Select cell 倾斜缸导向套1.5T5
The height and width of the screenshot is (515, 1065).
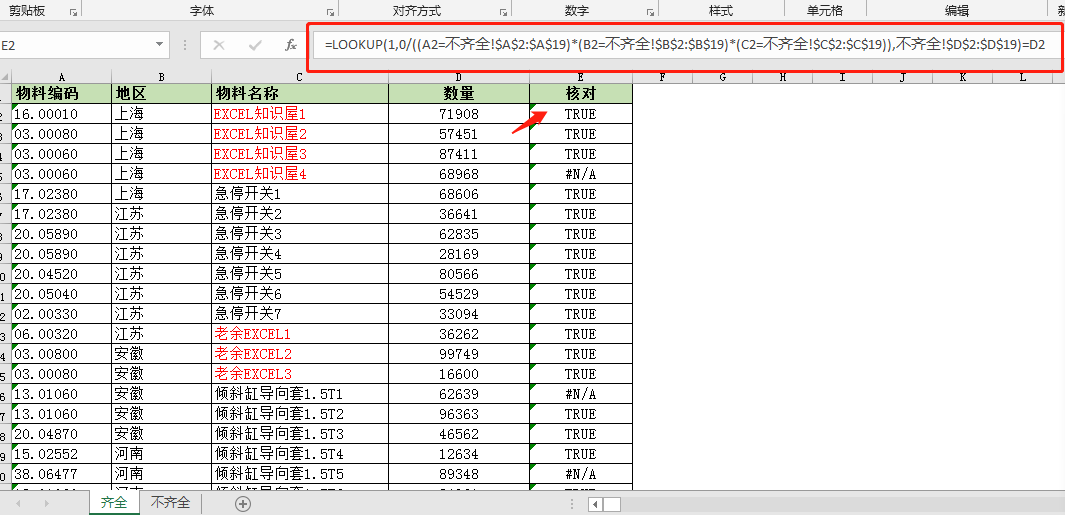[x=300, y=474]
